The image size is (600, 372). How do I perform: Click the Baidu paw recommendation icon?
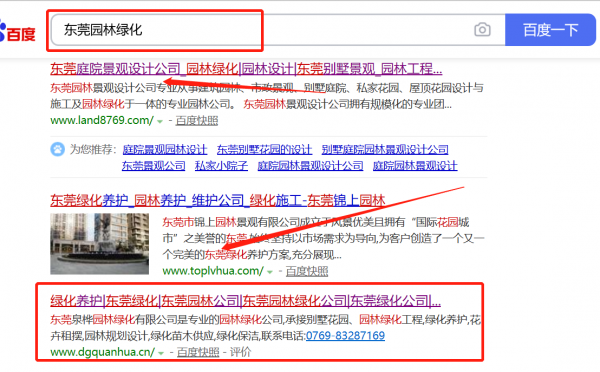[57, 149]
